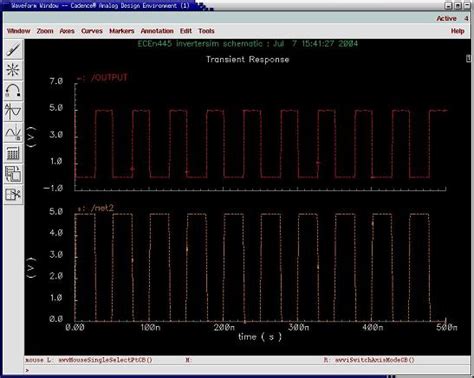Open the Zoom menu
The image size is (474, 378).
pyautogui.click(x=45, y=31)
